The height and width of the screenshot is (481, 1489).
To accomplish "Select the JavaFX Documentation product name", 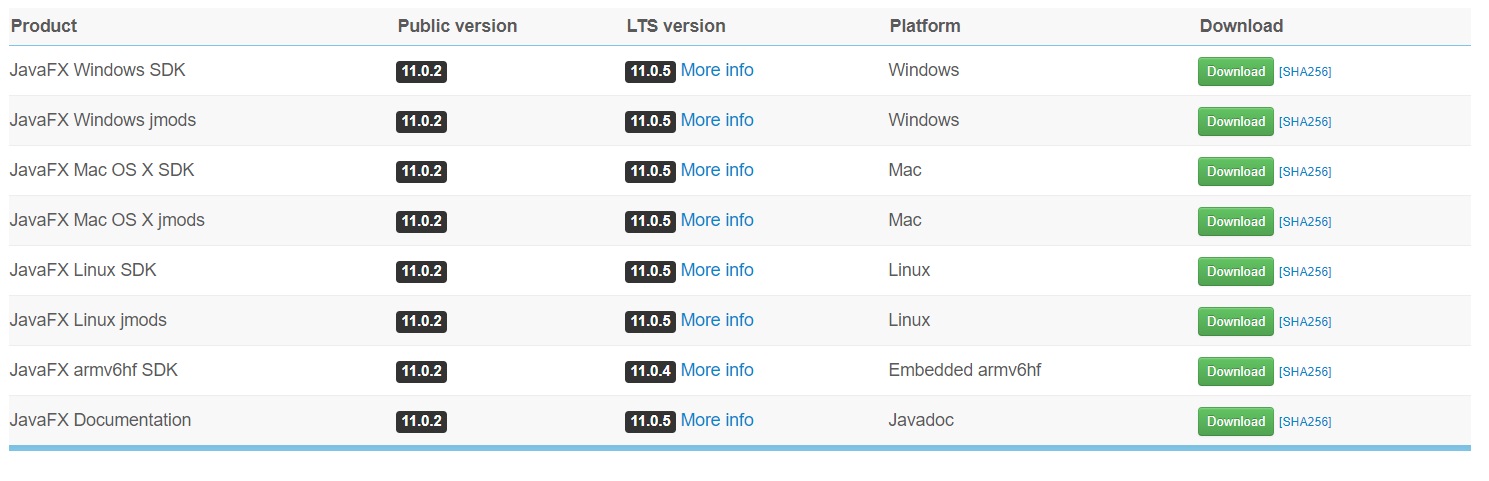I will (100, 420).
